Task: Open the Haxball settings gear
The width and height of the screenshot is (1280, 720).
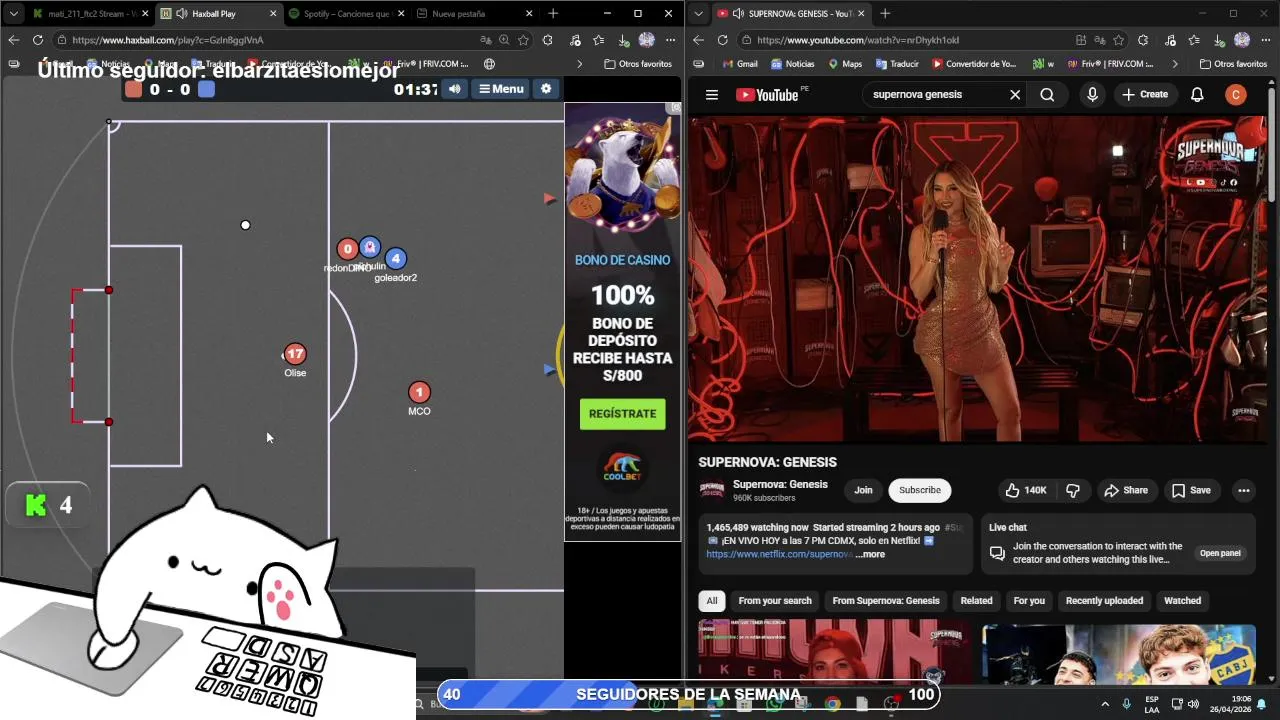Action: coord(546,89)
